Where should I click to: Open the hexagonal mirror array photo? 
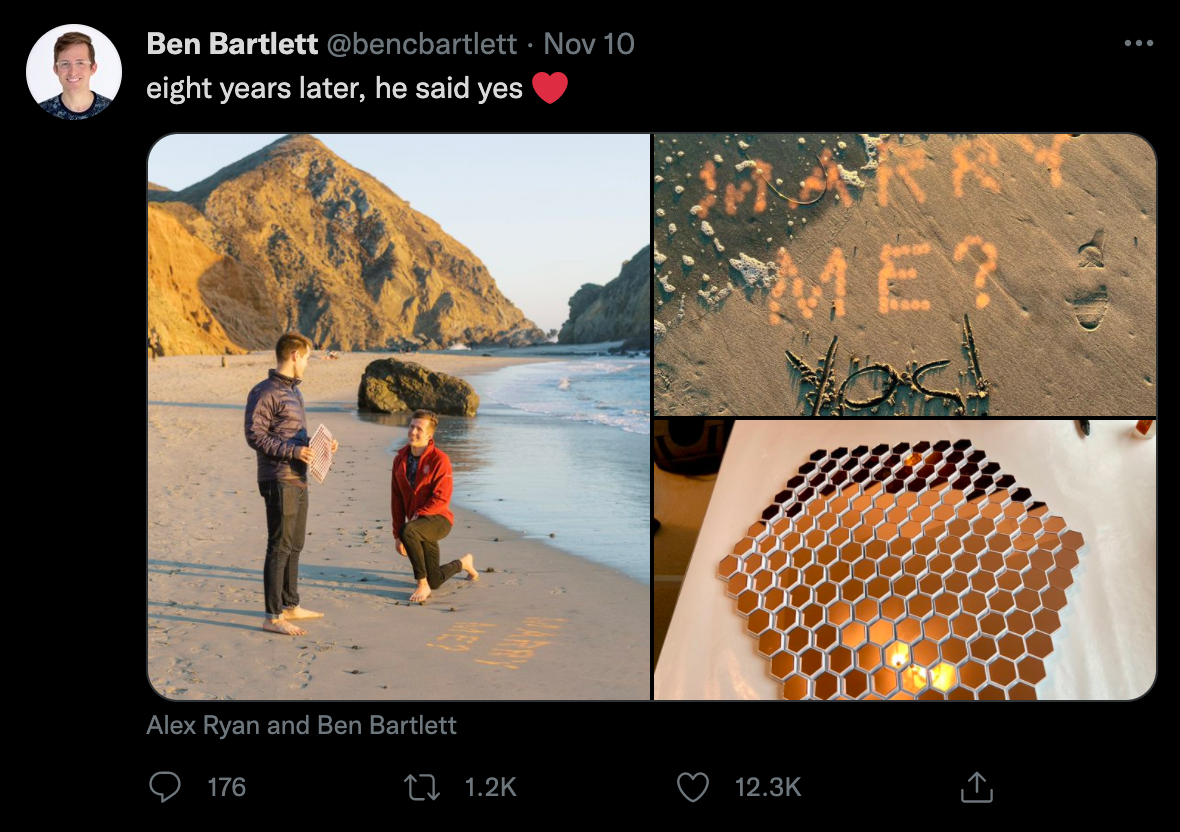tap(904, 560)
